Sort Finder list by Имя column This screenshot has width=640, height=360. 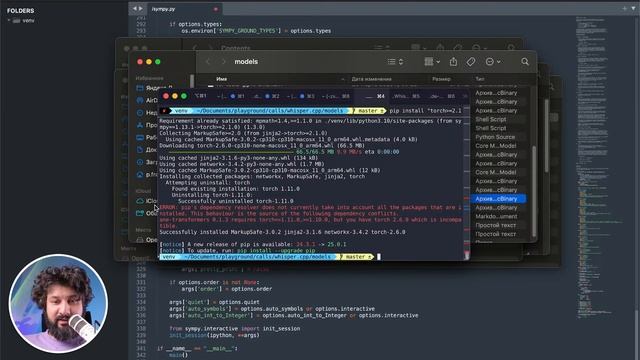point(222,79)
